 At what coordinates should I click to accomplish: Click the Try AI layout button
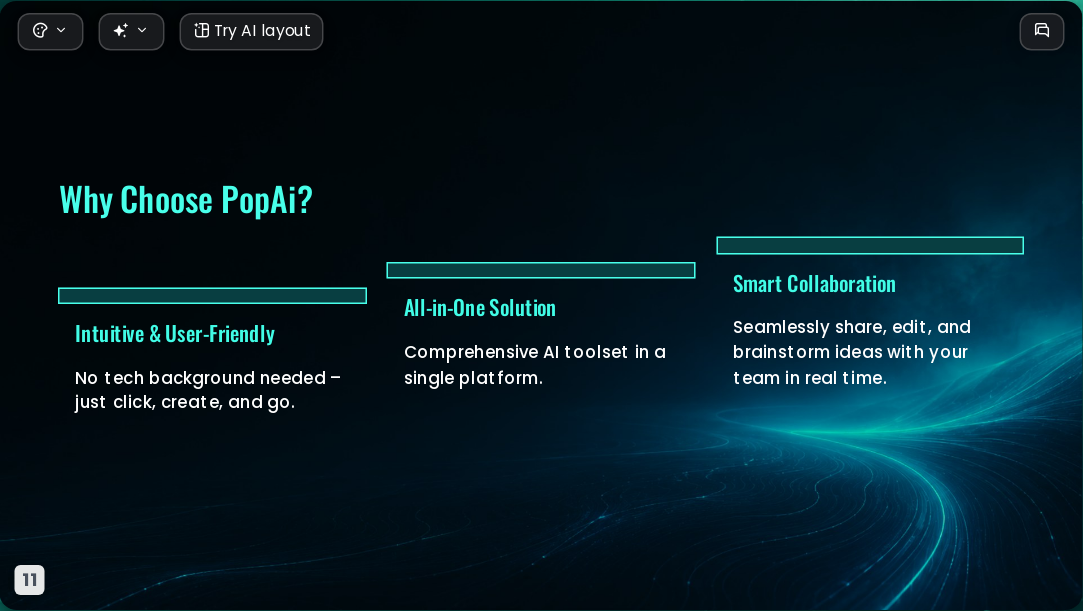click(251, 31)
